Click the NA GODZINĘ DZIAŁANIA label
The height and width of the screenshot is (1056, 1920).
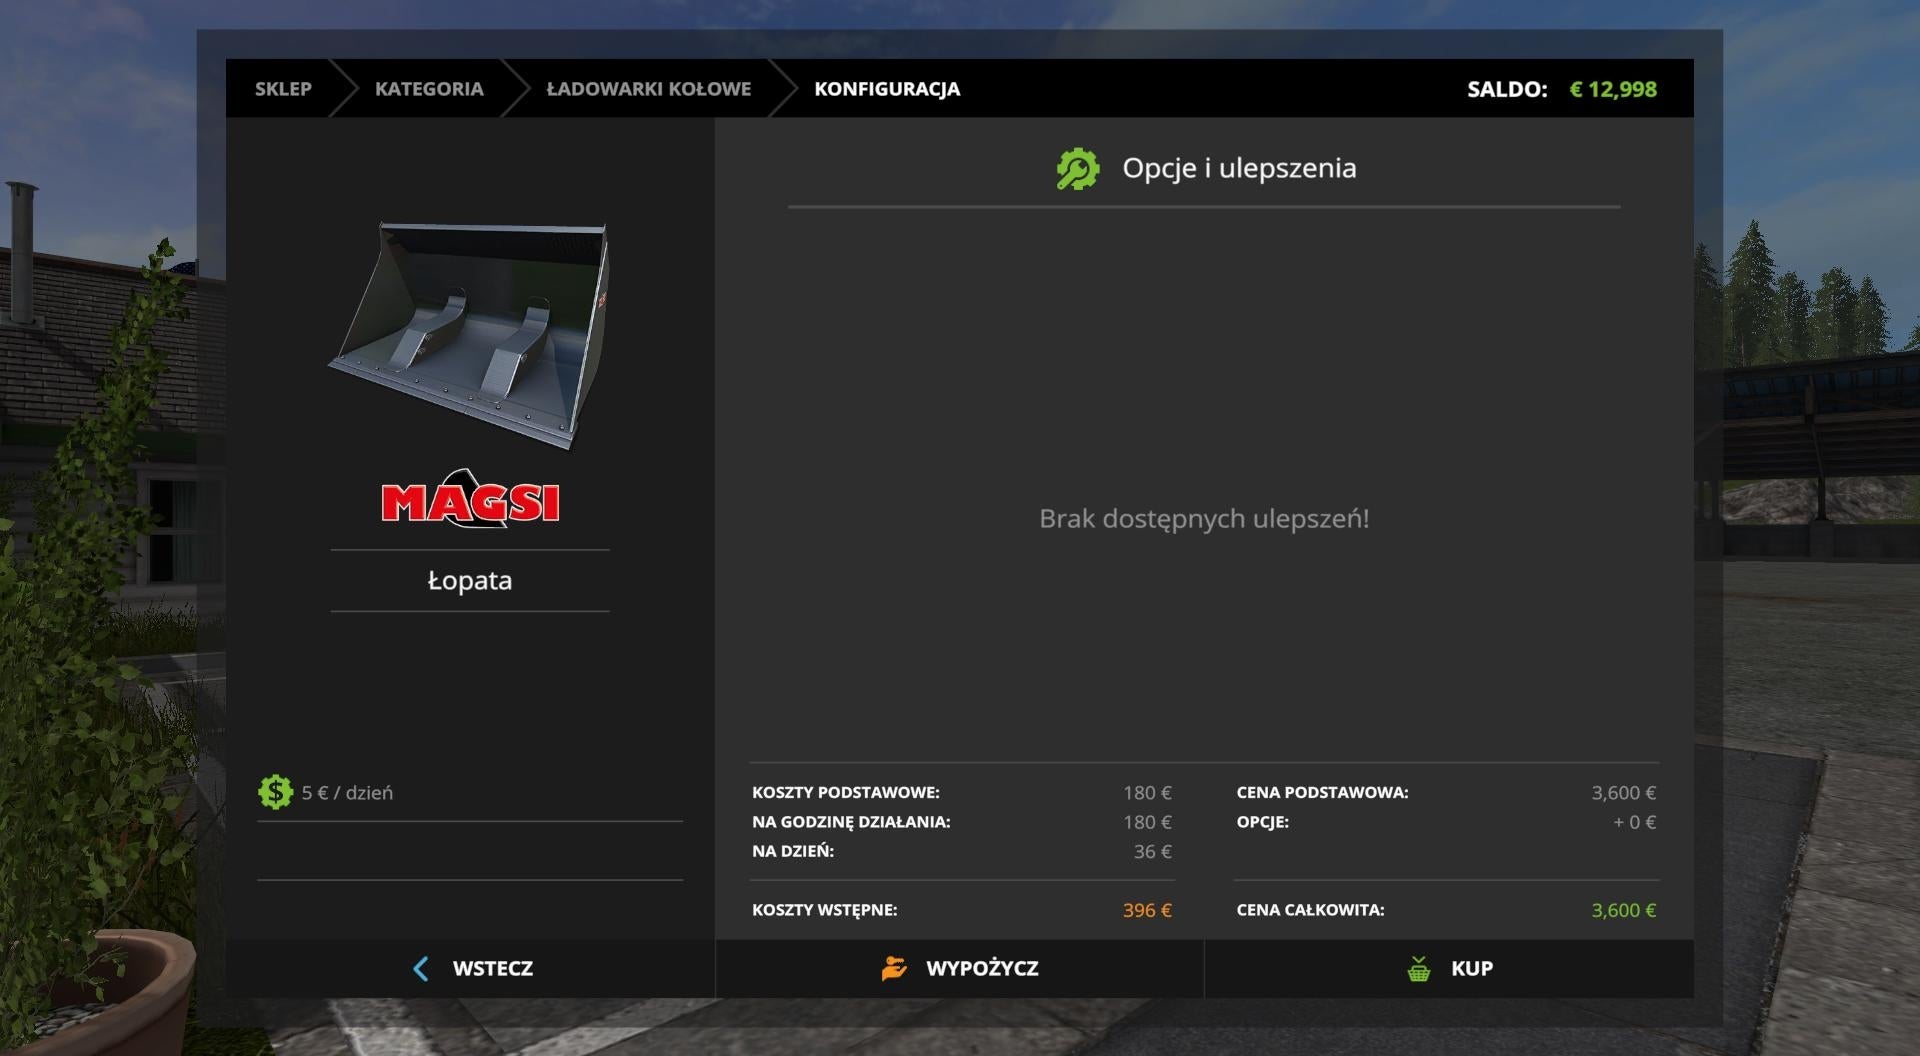click(851, 822)
